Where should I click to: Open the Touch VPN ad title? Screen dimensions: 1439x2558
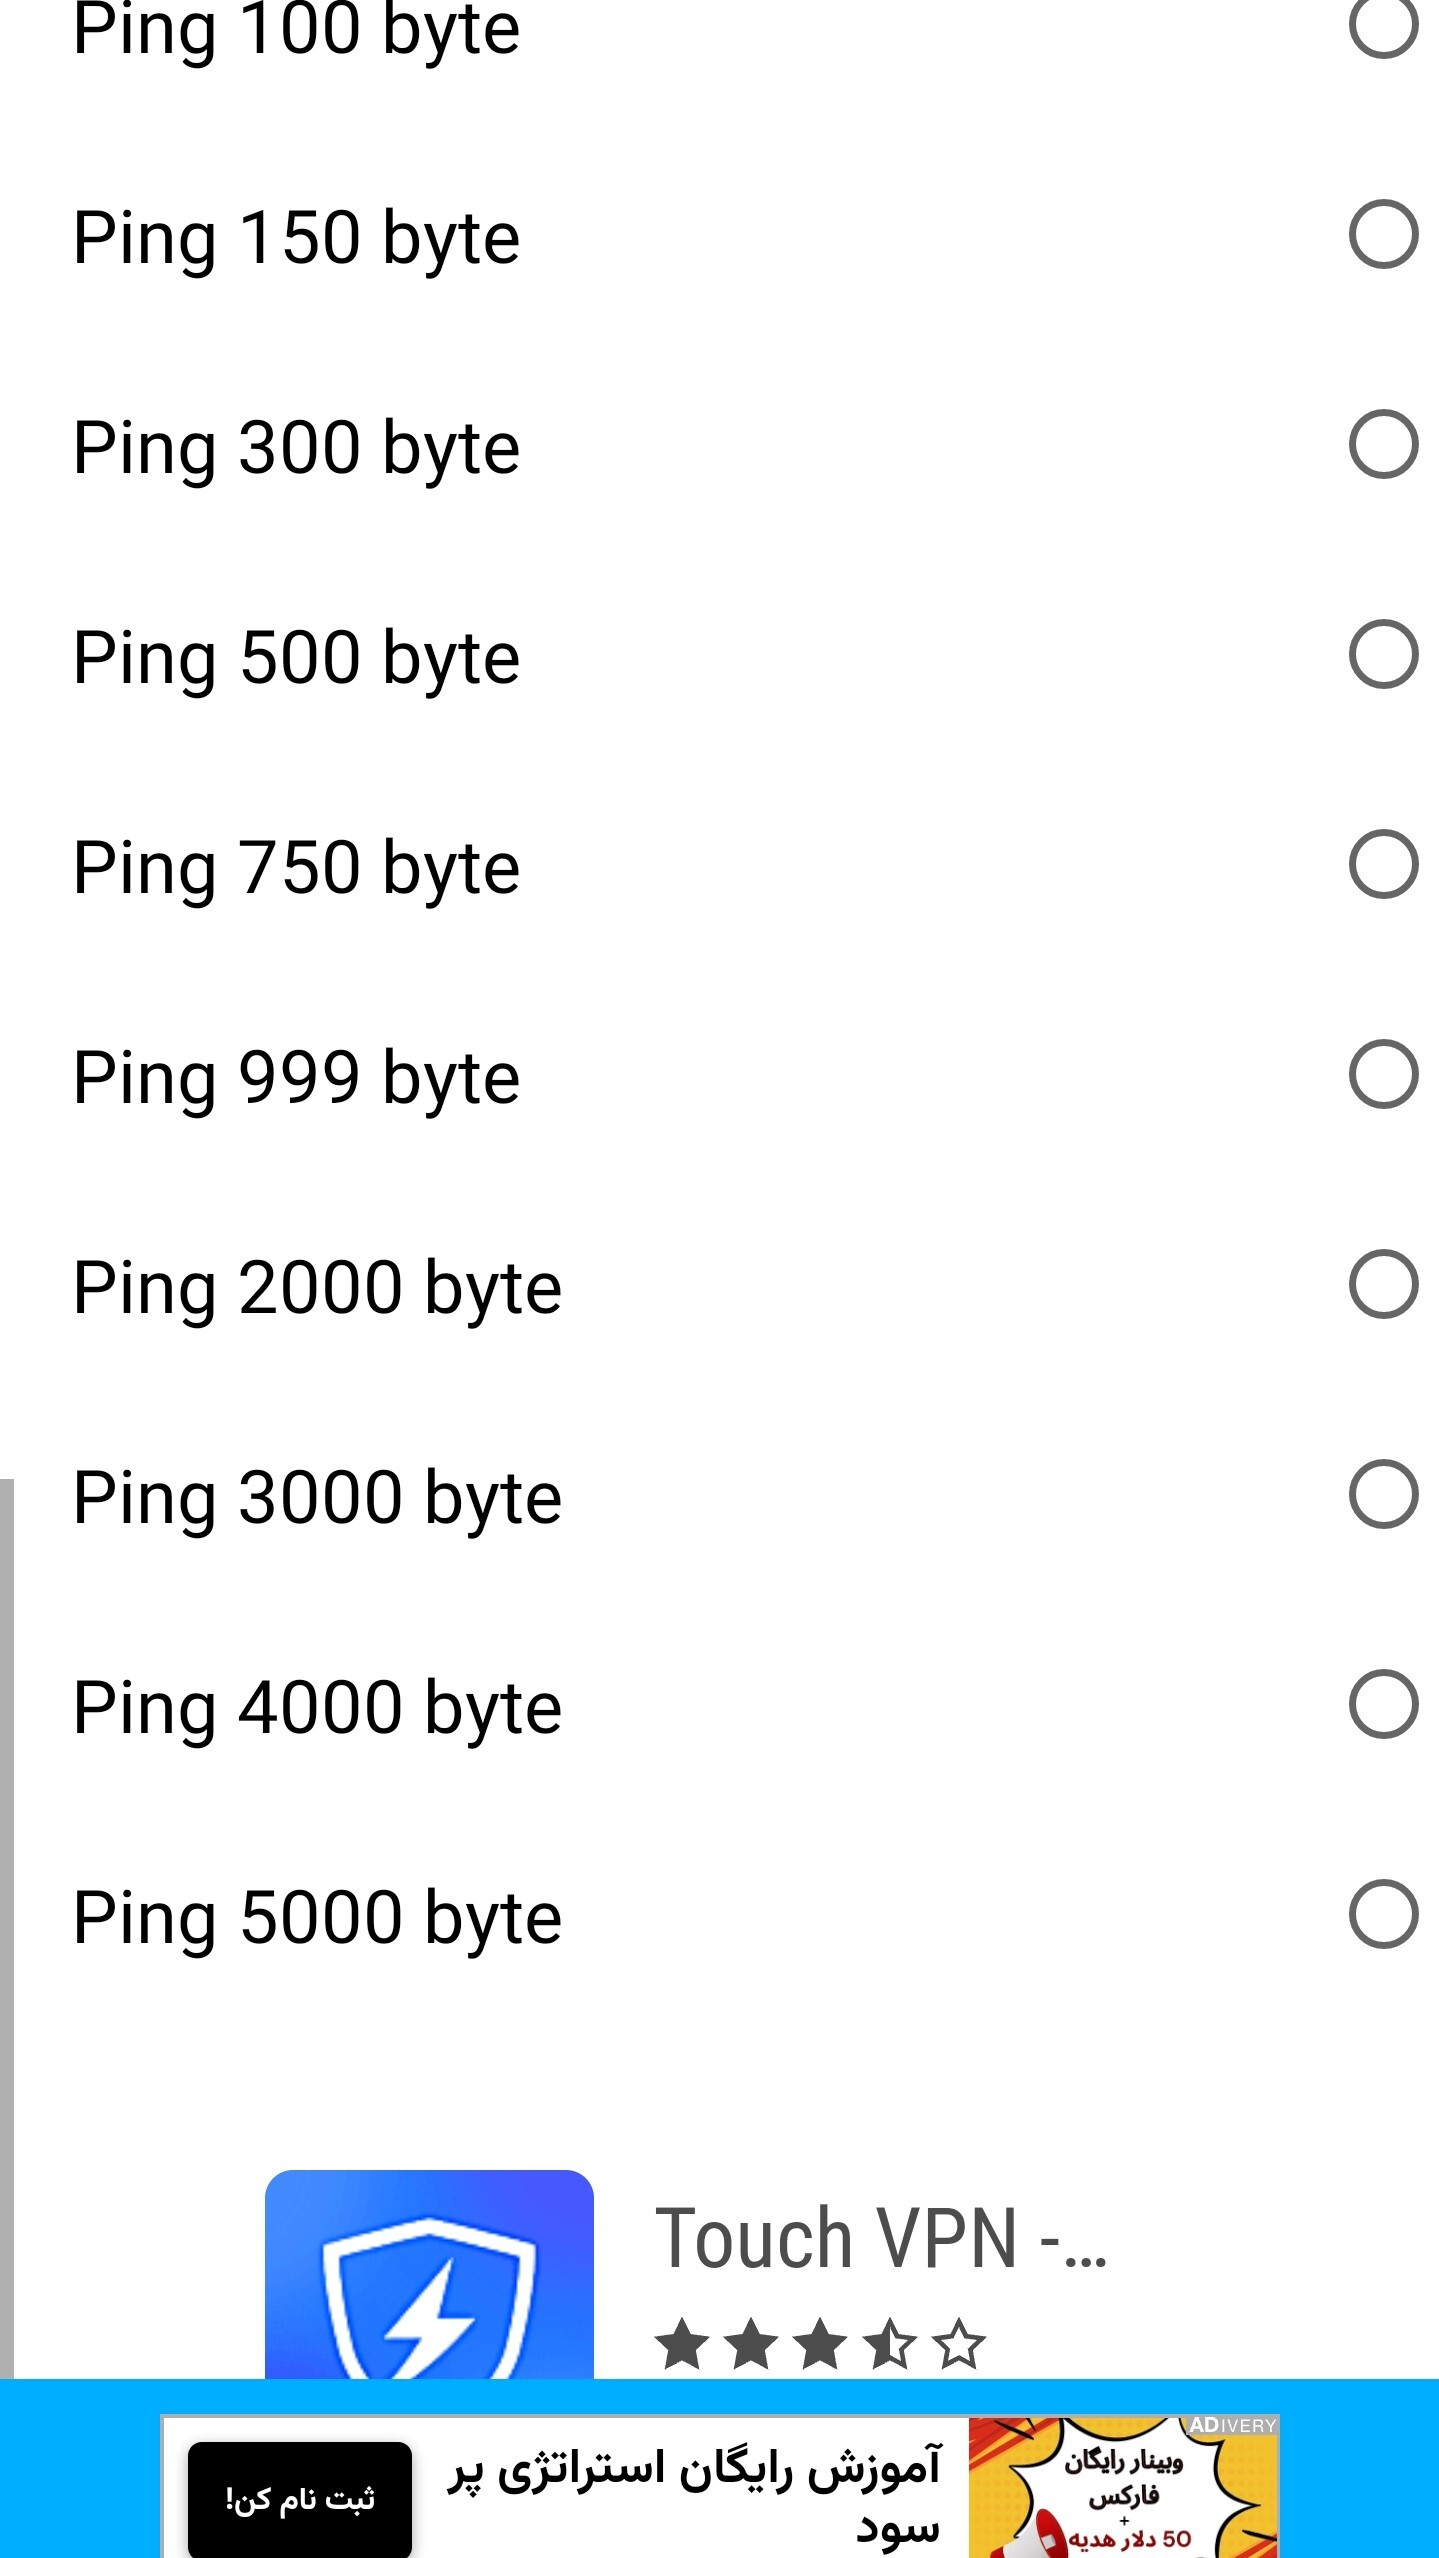pos(880,2240)
